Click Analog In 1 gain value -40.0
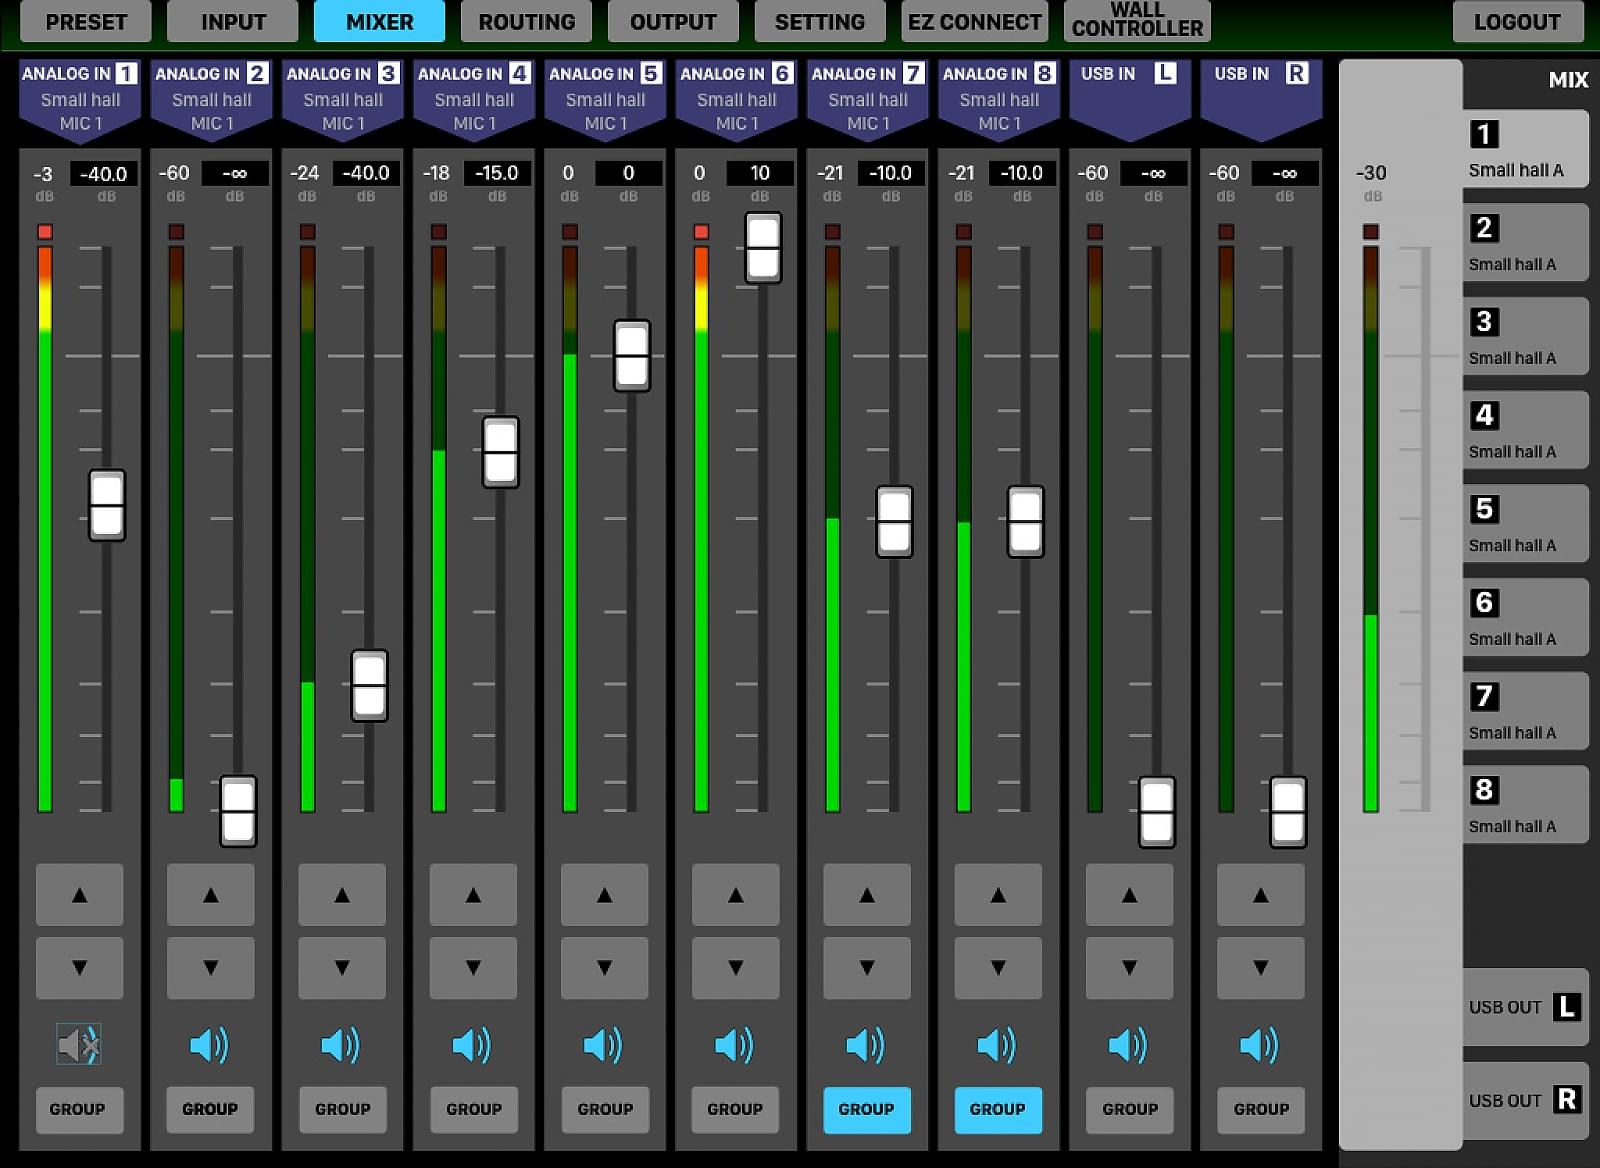The width and height of the screenshot is (1600, 1168). point(104,174)
